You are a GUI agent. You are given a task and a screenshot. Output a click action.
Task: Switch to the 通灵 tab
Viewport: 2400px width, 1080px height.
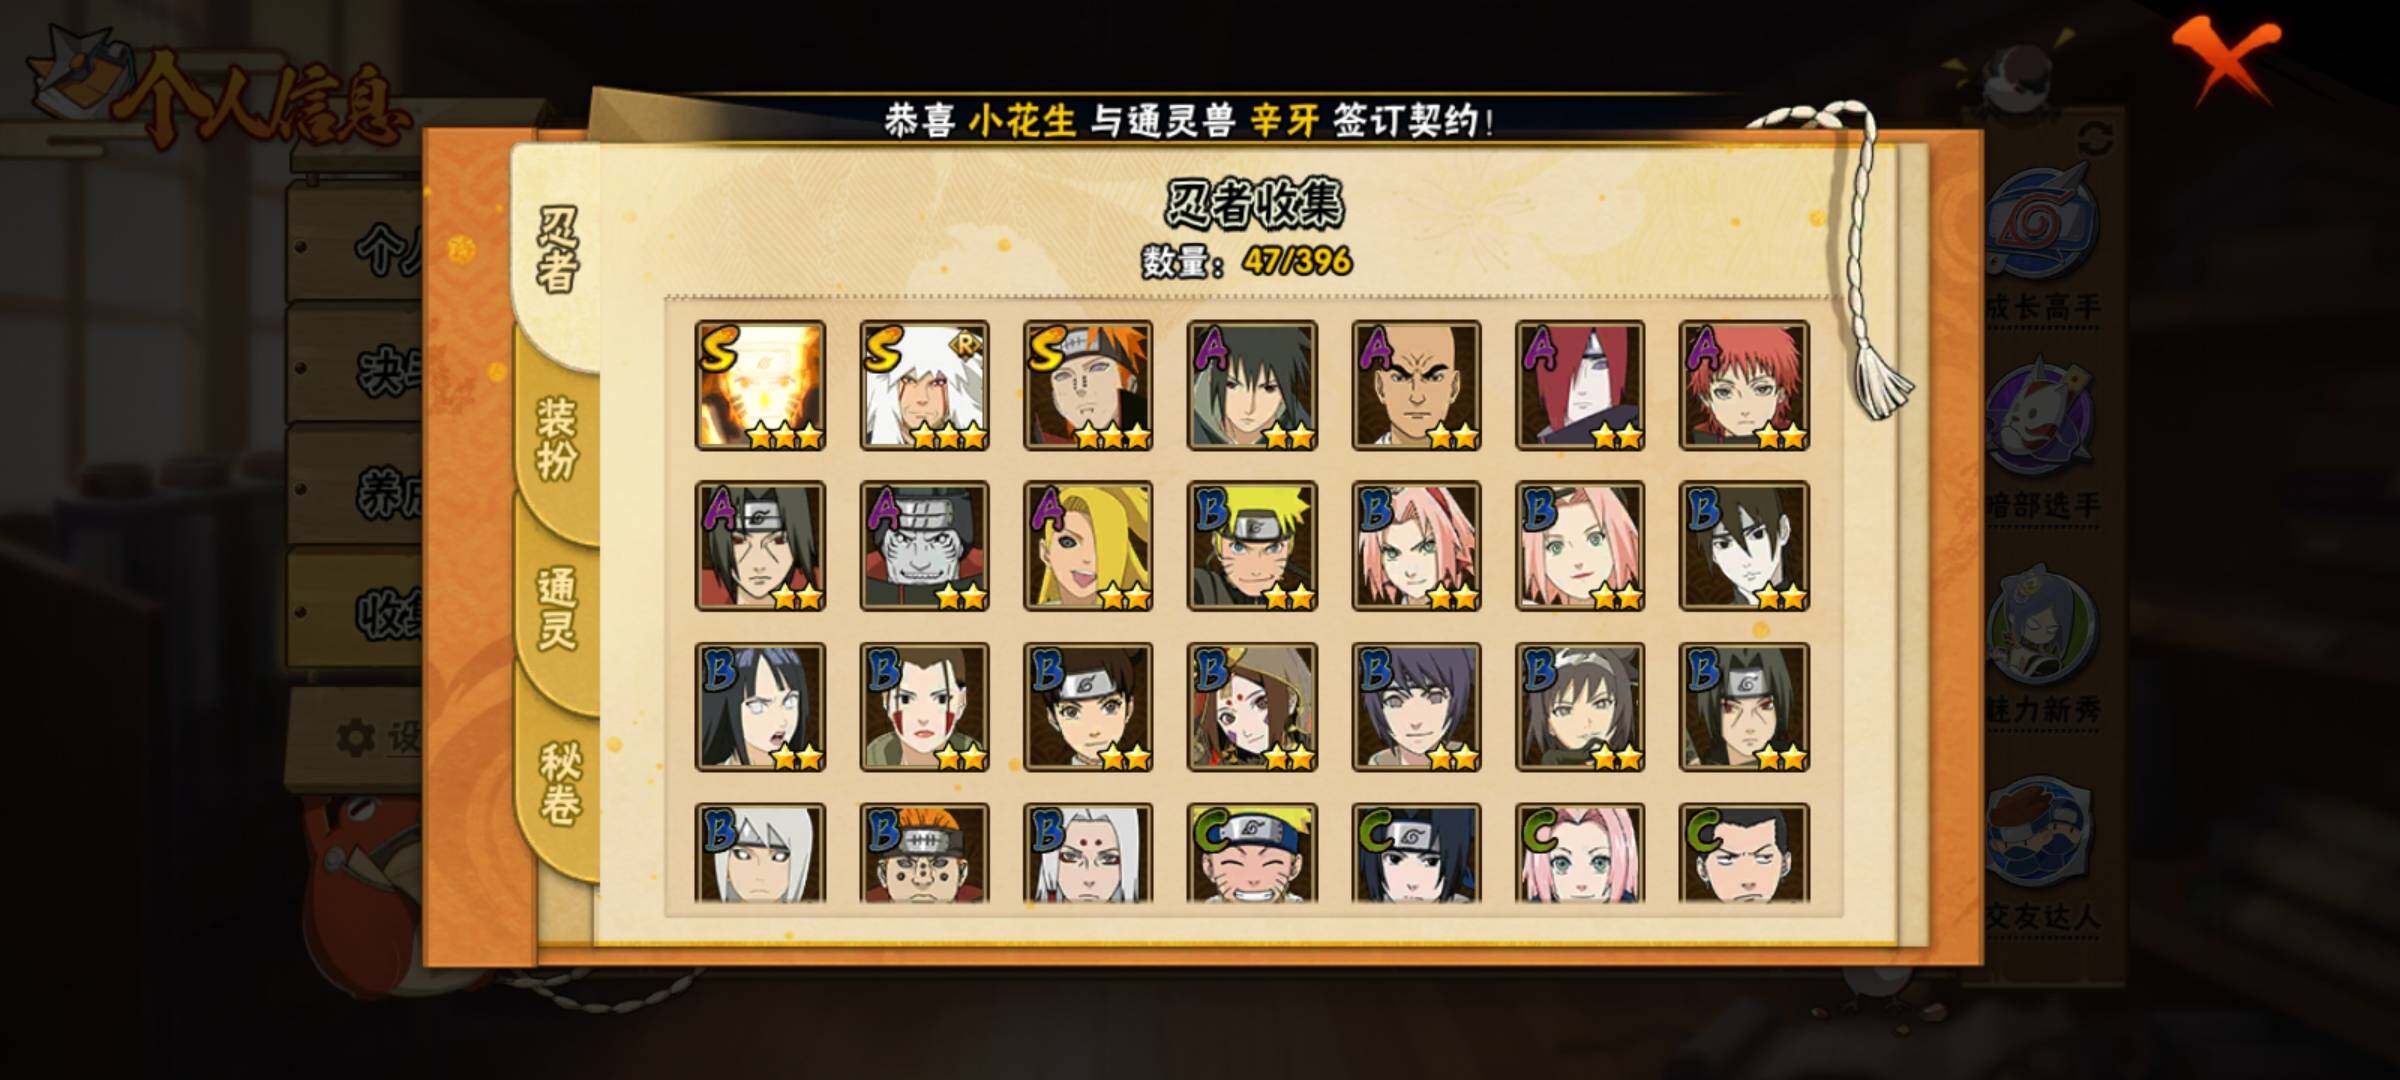pyautogui.click(x=557, y=608)
